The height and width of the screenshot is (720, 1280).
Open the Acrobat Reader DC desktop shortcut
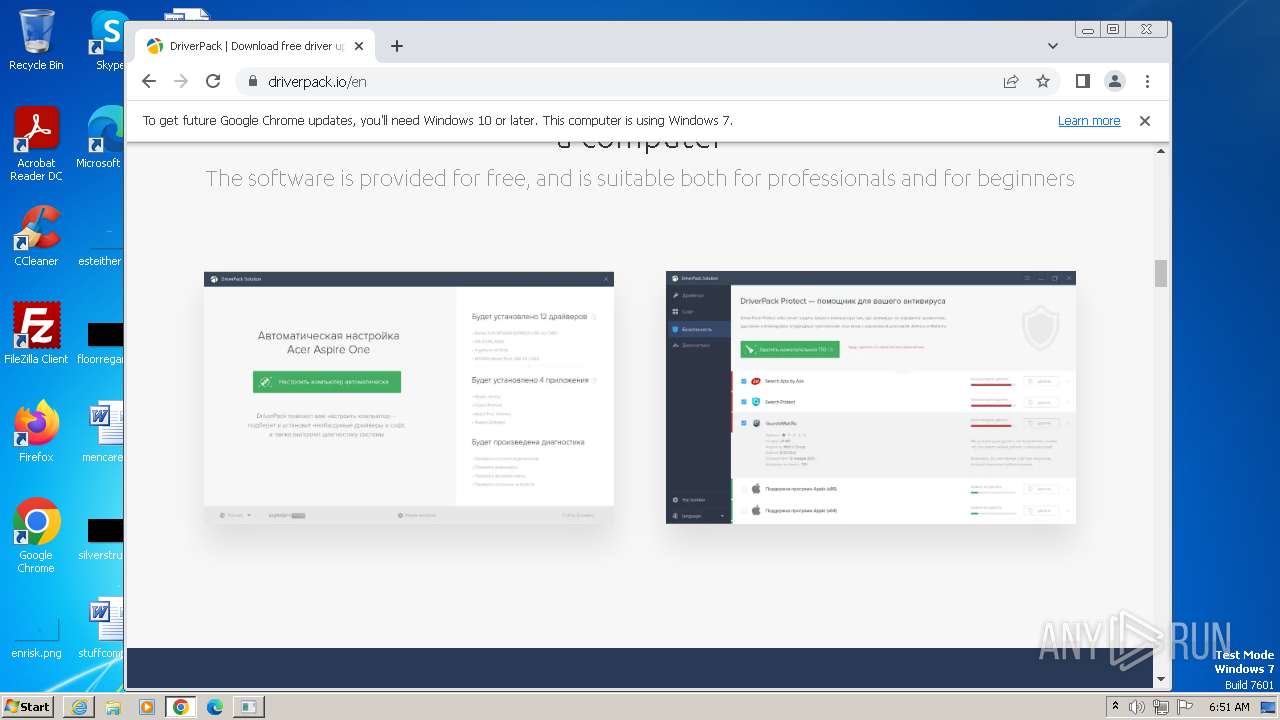click(x=36, y=145)
